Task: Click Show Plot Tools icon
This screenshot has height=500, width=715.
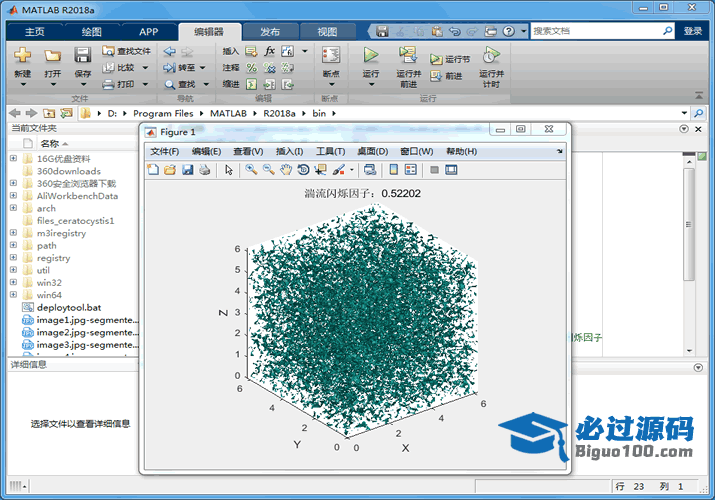Action: click(x=451, y=170)
